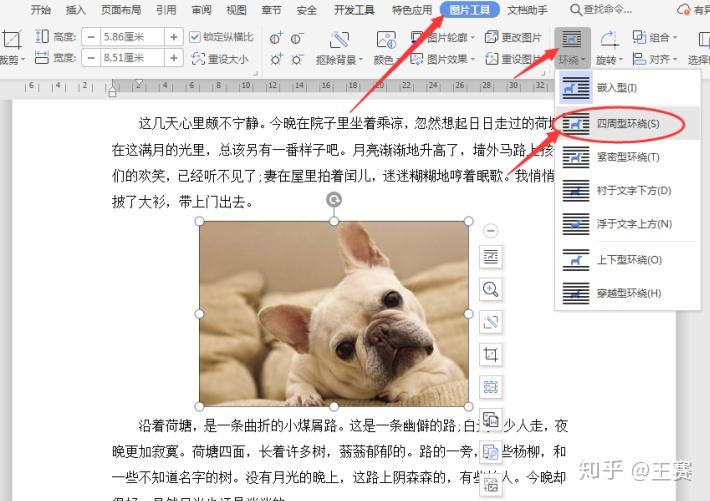Screen dimensions: 710x501
Task: Click dashed picture-frame icon beside picture
Action: pos(491,387)
